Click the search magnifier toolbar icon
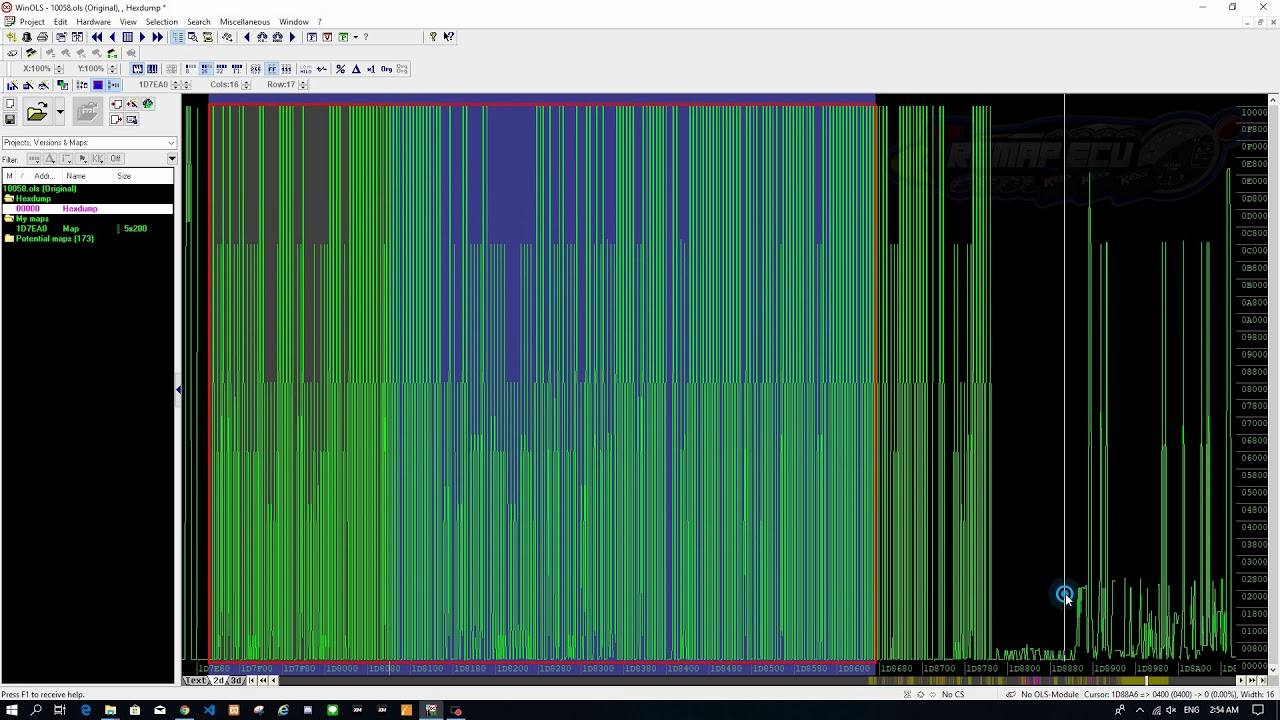 point(193,37)
